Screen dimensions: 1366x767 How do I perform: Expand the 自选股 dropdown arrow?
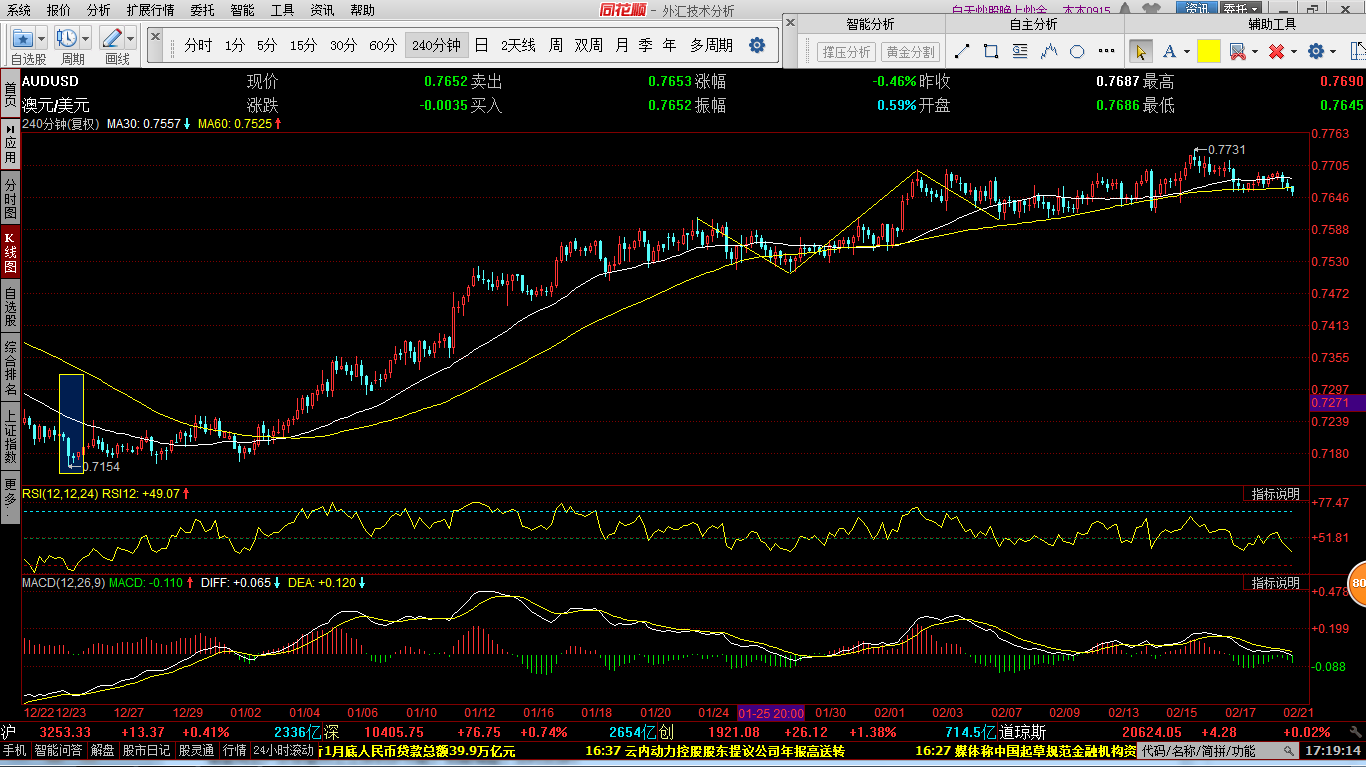click(x=41, y=39)
